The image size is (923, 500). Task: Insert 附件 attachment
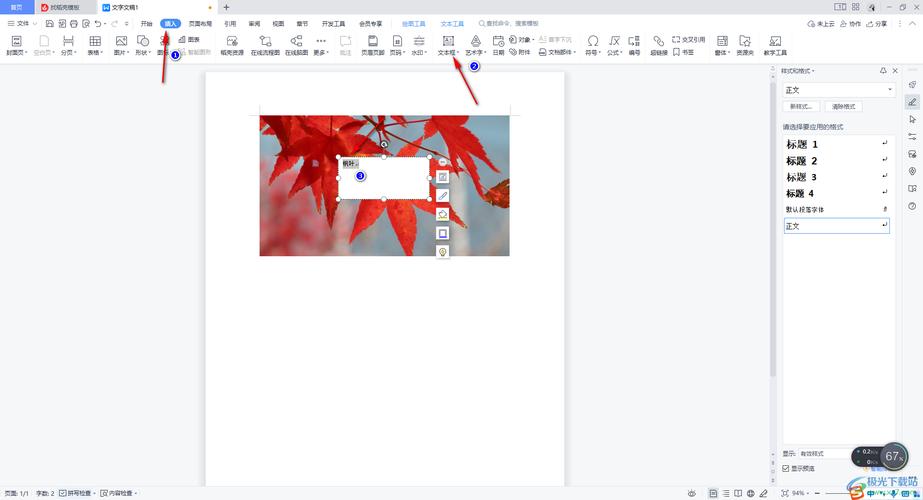[520, 52]
